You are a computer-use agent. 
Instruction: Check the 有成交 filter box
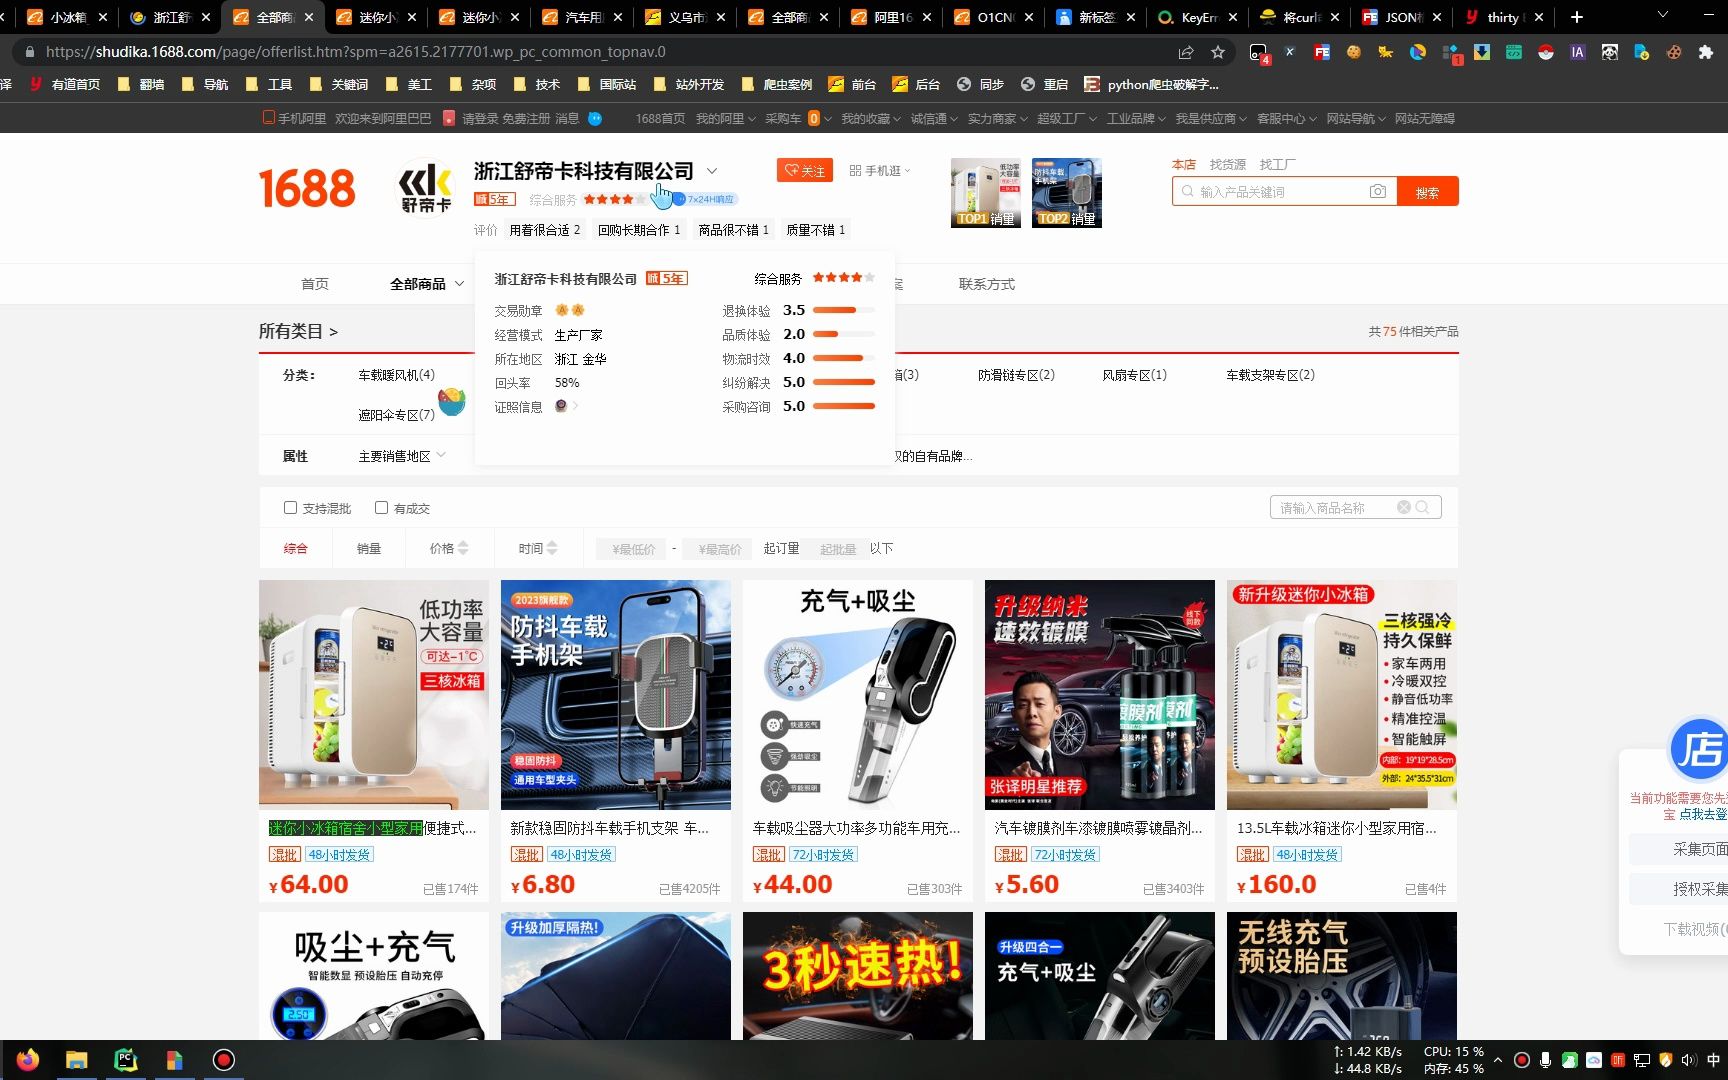pyautogui.click(x=381, y=508)
